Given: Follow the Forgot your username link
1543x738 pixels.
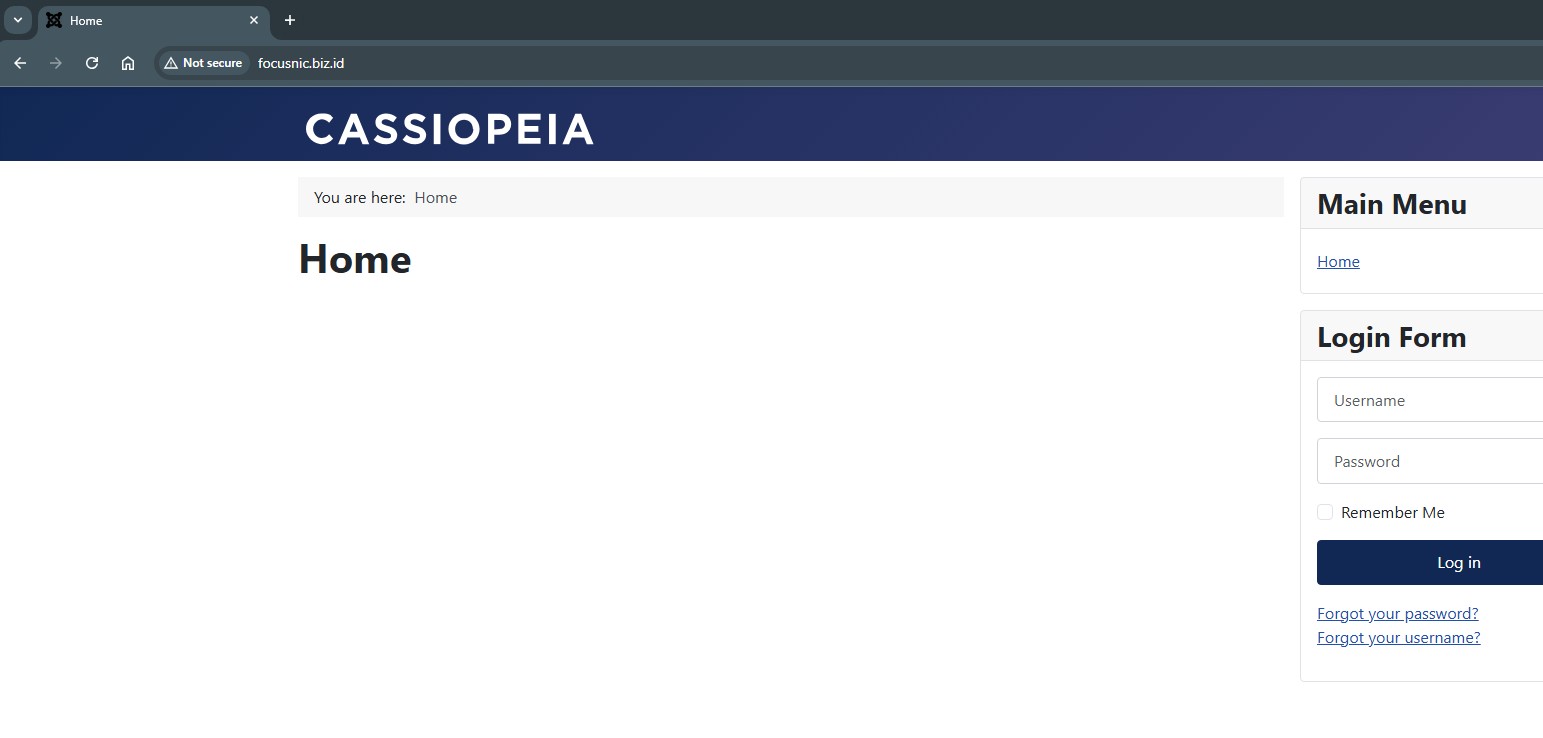Looking at the screenshot, I should (x=1398, y=638).
